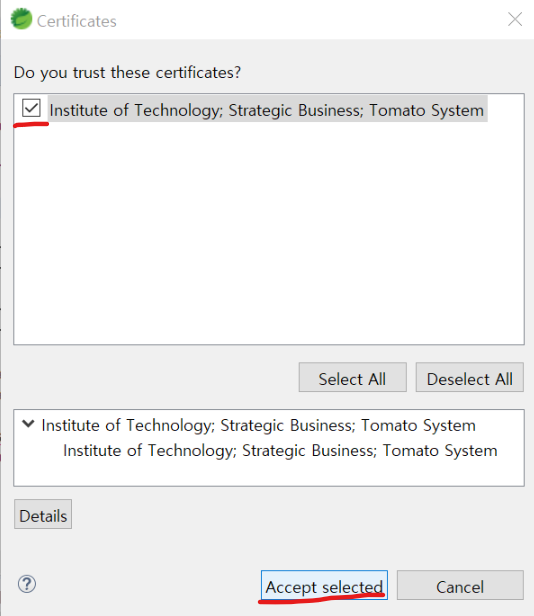Collapse the certificate chain tree root
This screenshot has width=534, height=616.
pyautogui.click(x=28, y=424)
